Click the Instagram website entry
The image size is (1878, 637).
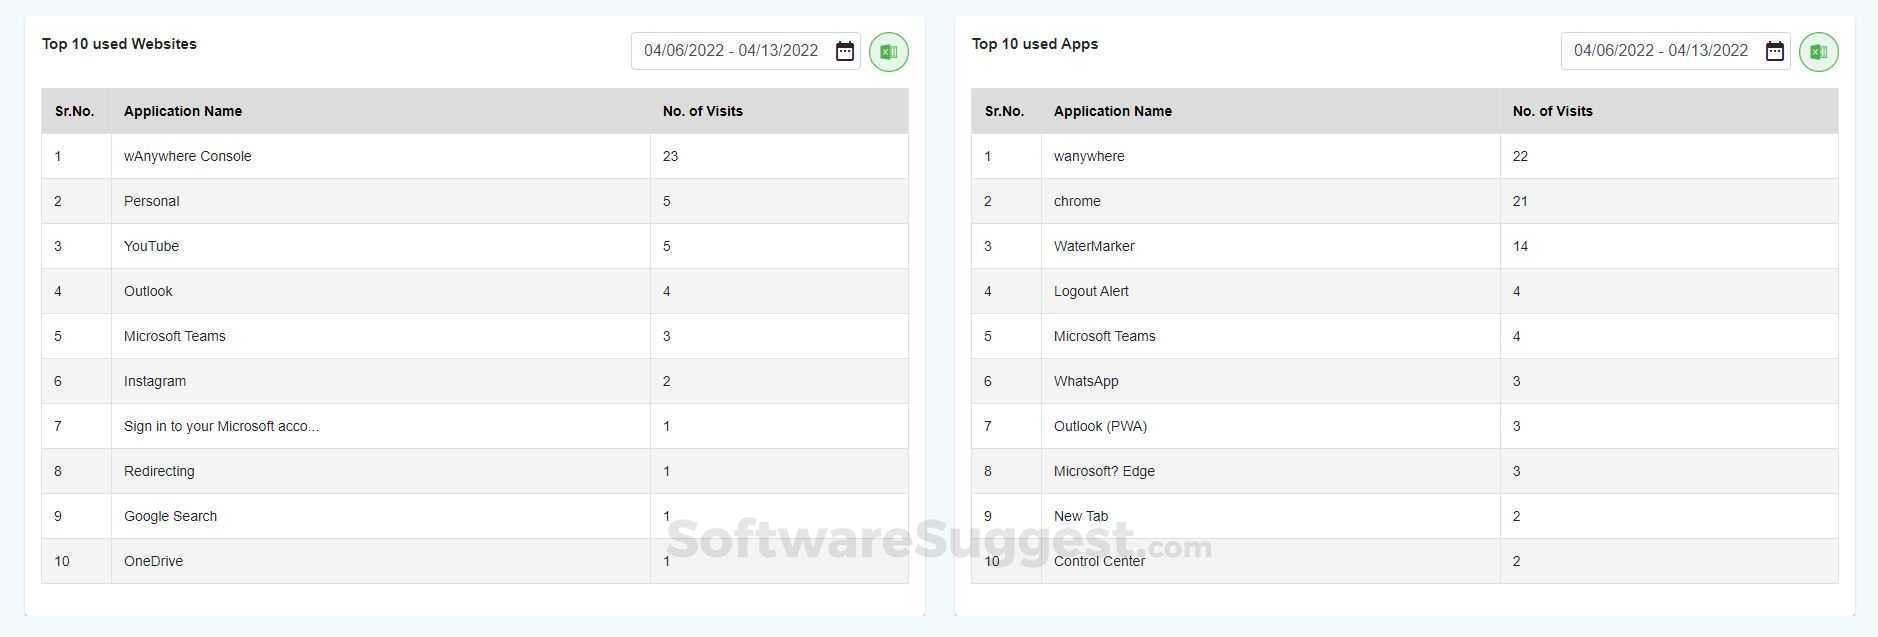[x=155, y=381]
